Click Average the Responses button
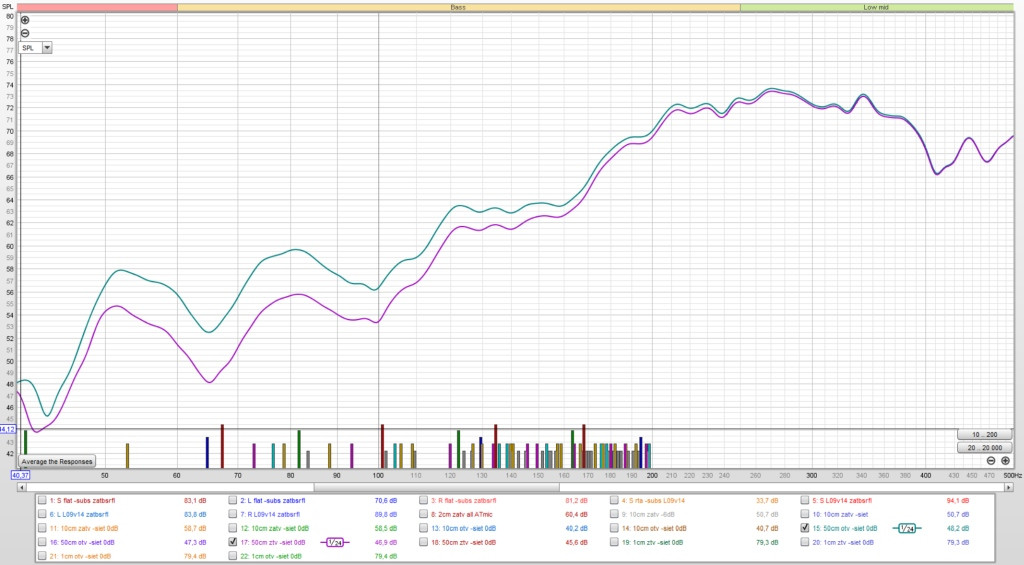This screenshot has height=565, width=1024. point(57,461)
